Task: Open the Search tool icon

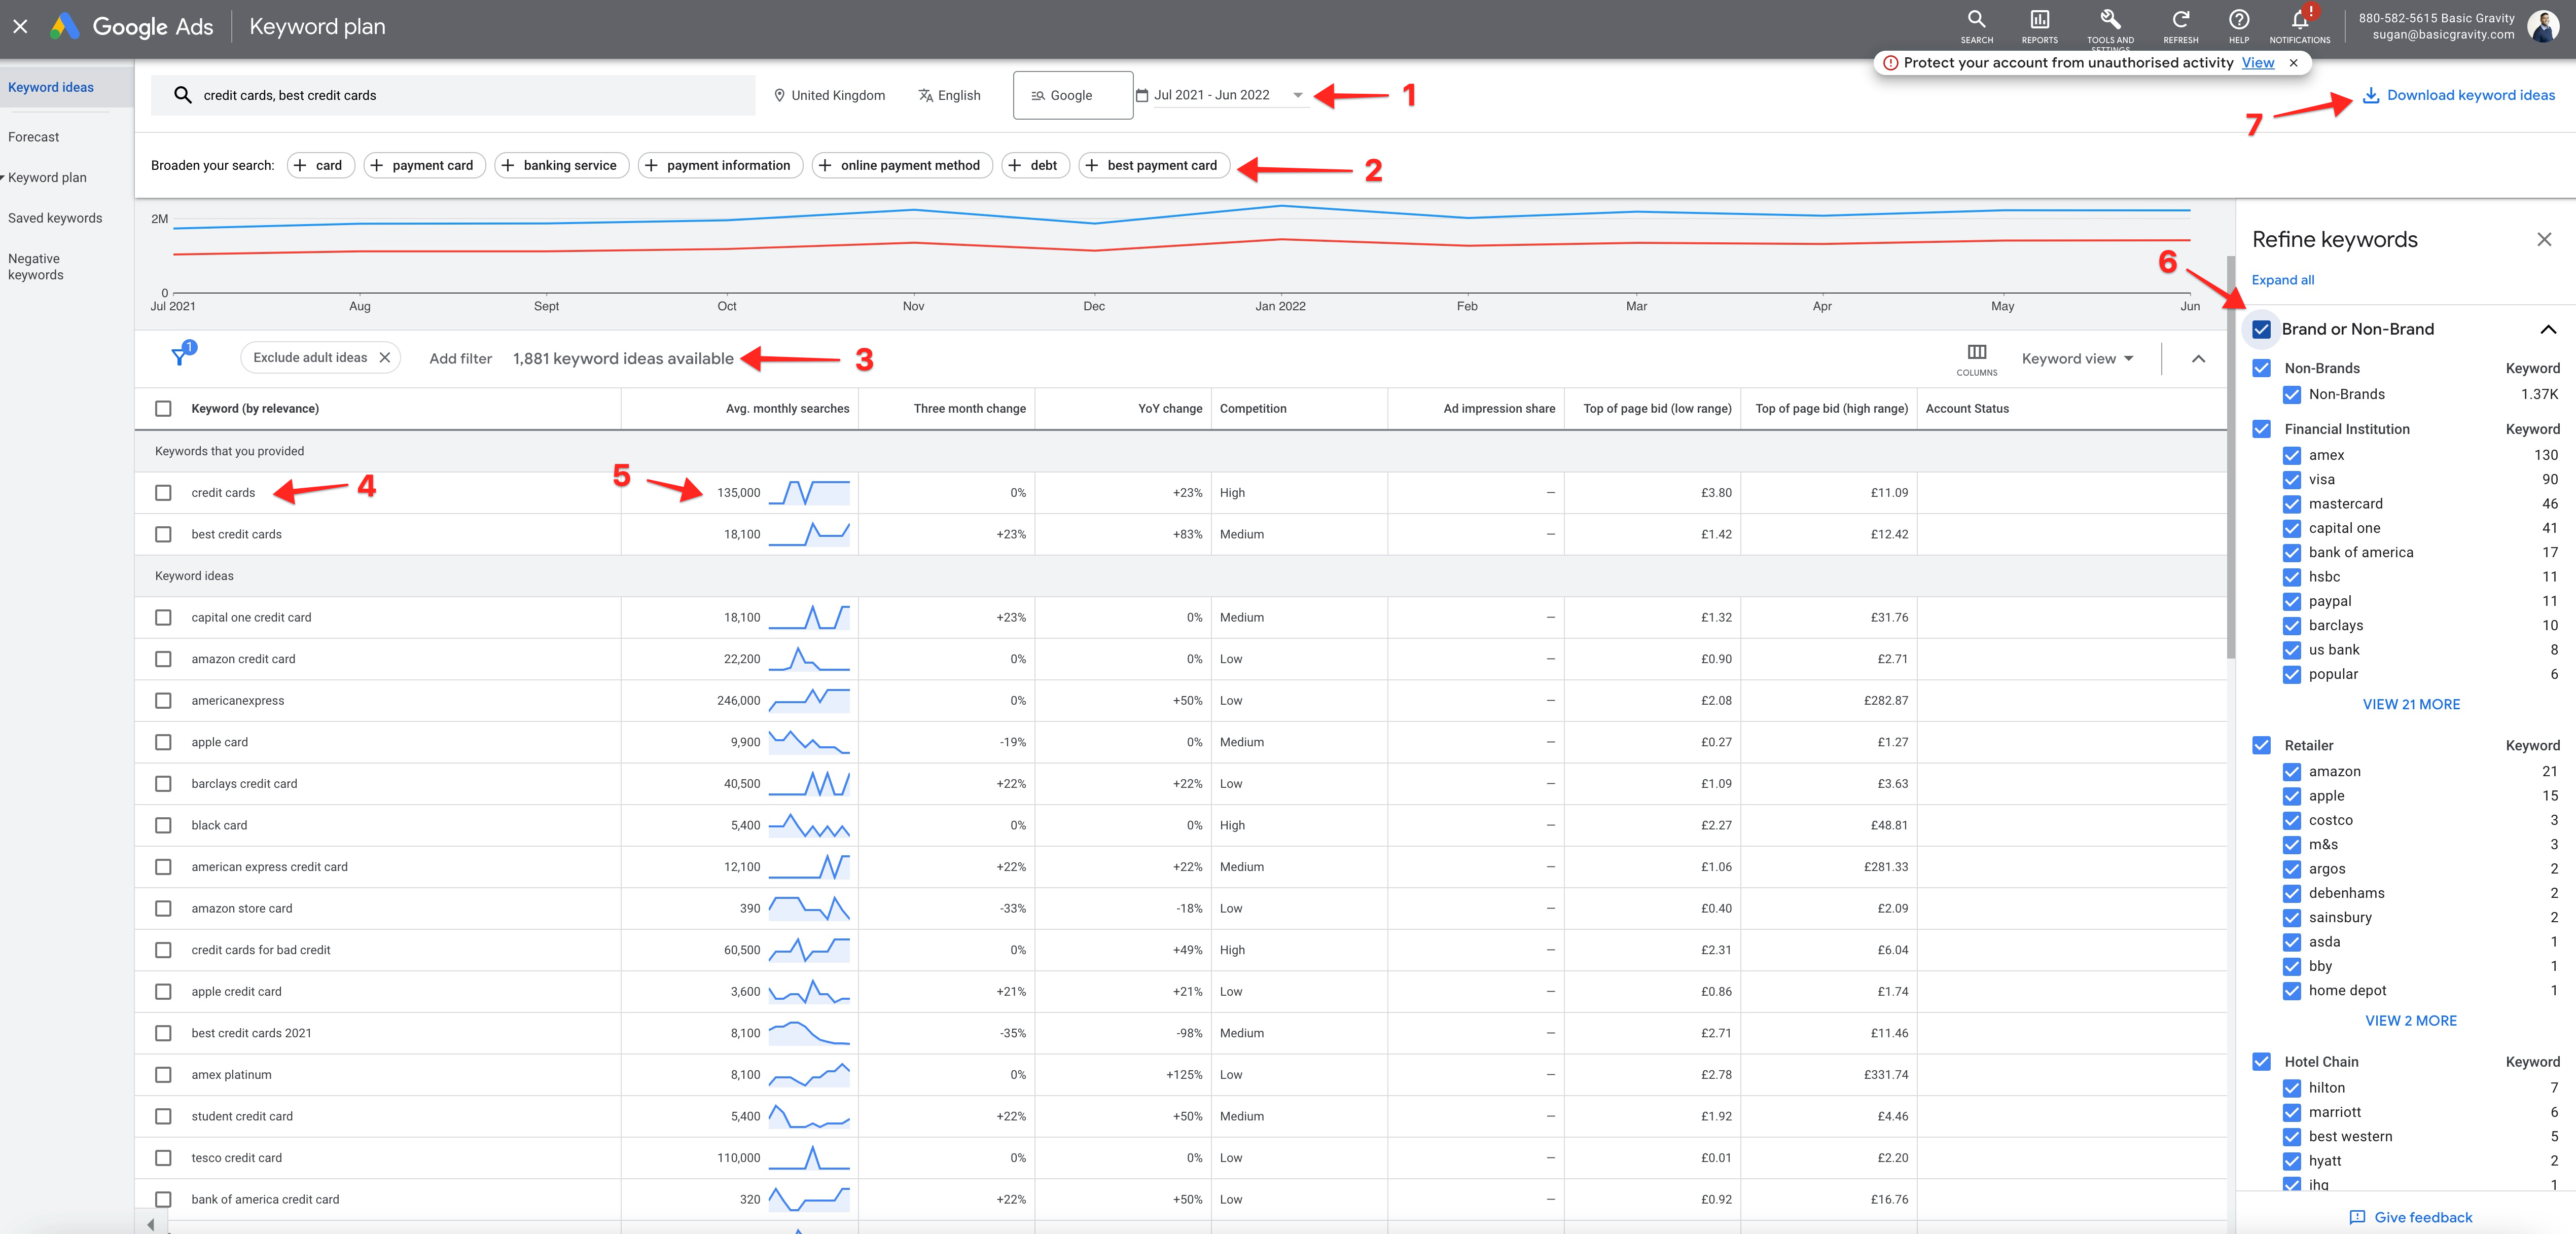Action: [1976, 20]
